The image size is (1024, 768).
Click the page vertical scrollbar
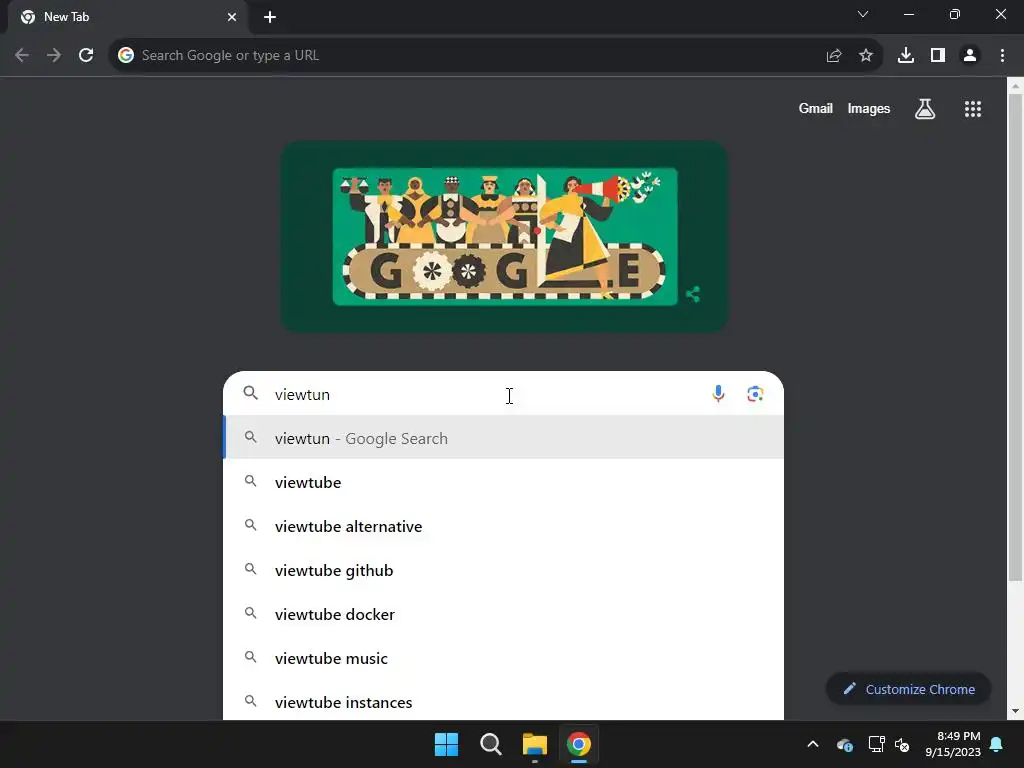(x=1015, y=337)
